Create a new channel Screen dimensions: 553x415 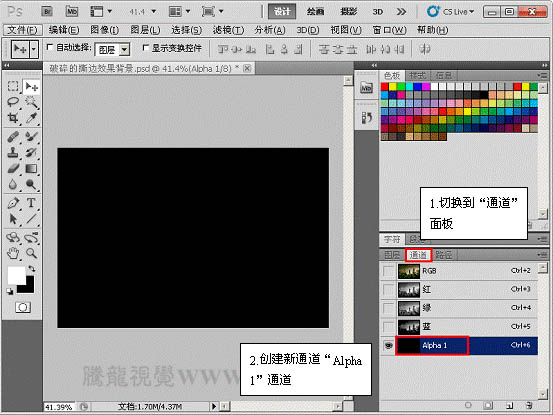click(509, 405)
